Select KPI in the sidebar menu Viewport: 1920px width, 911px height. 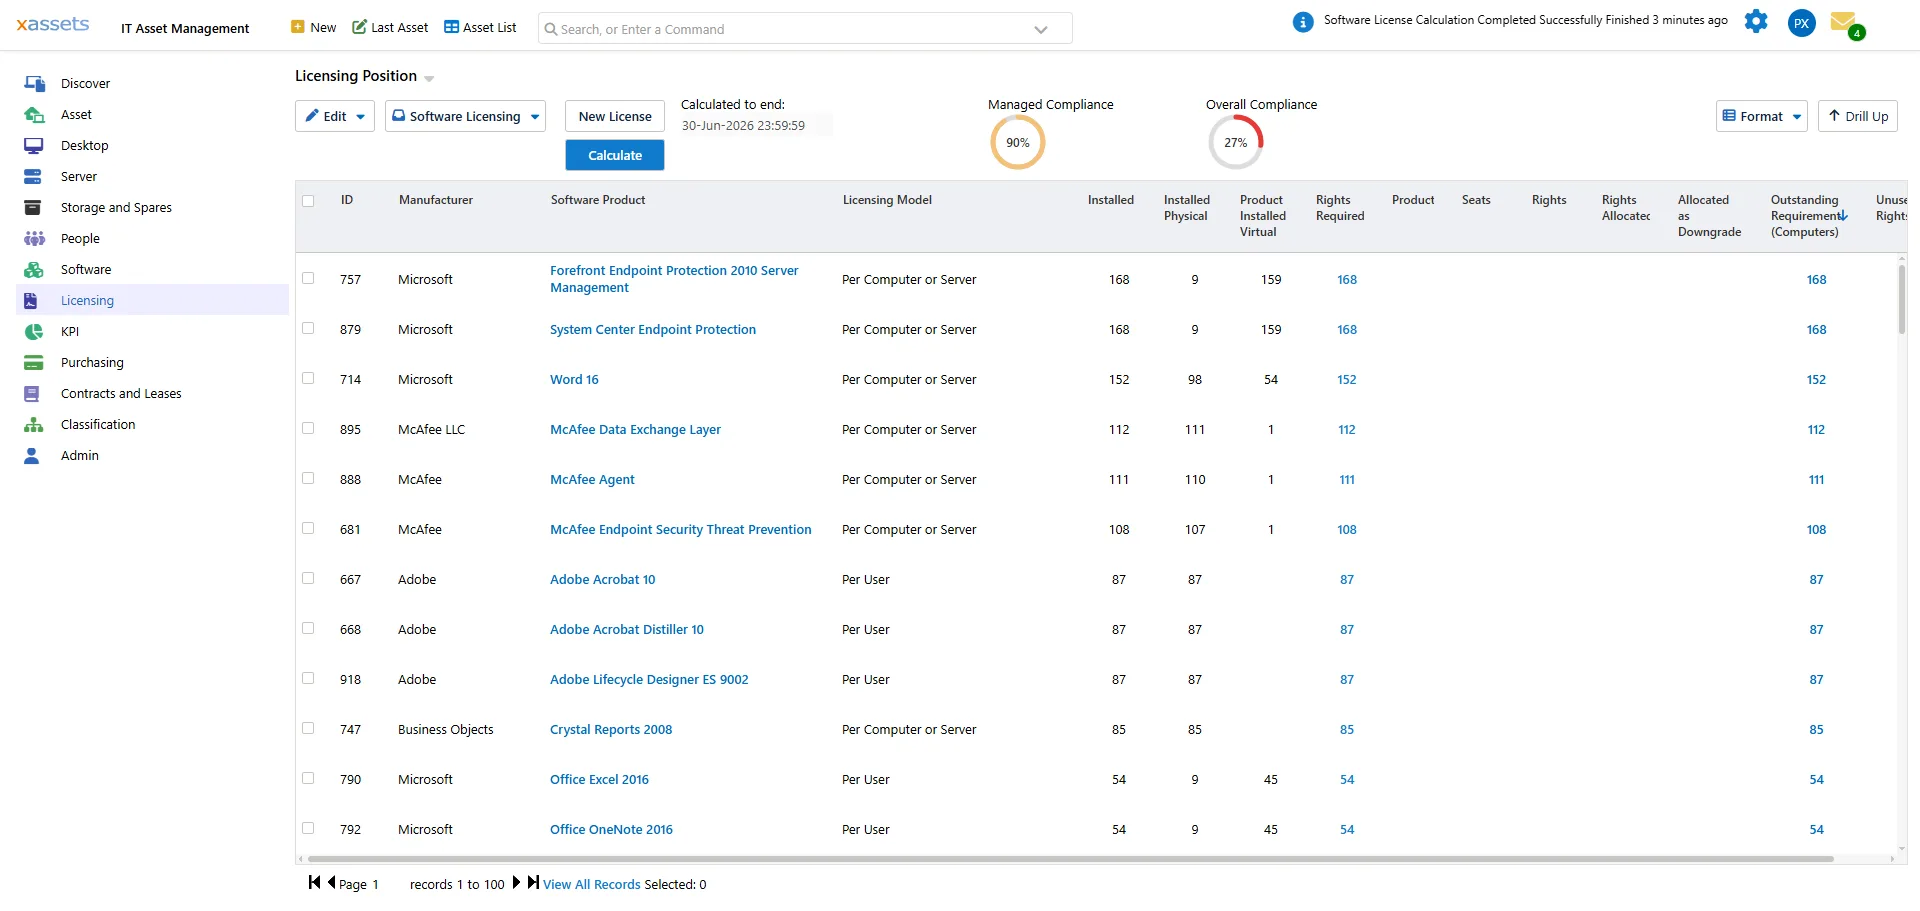click(70, 332)
